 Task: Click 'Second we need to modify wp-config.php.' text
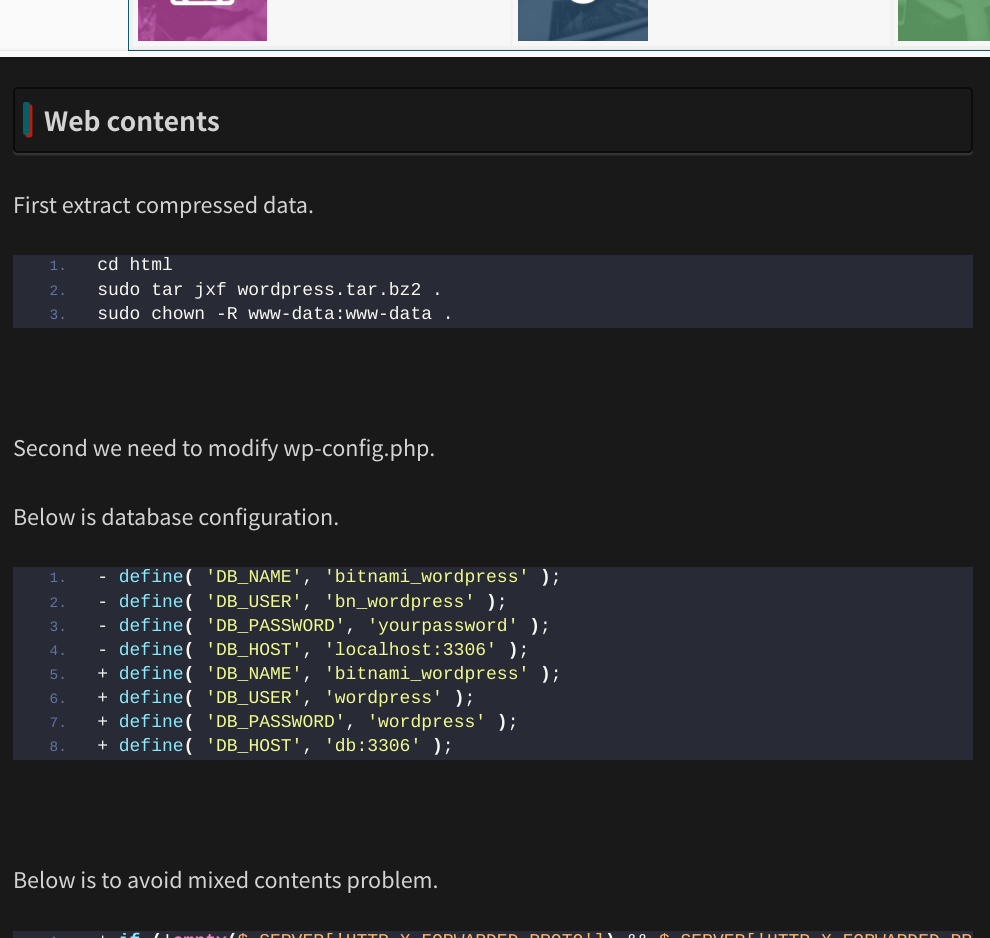tap(224, 449)
